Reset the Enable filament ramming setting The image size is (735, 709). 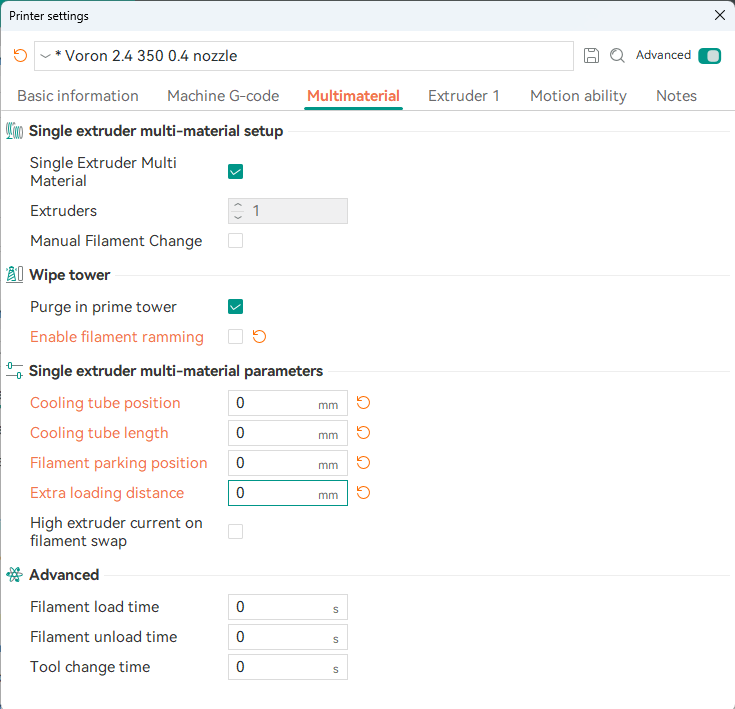[259, 337]
